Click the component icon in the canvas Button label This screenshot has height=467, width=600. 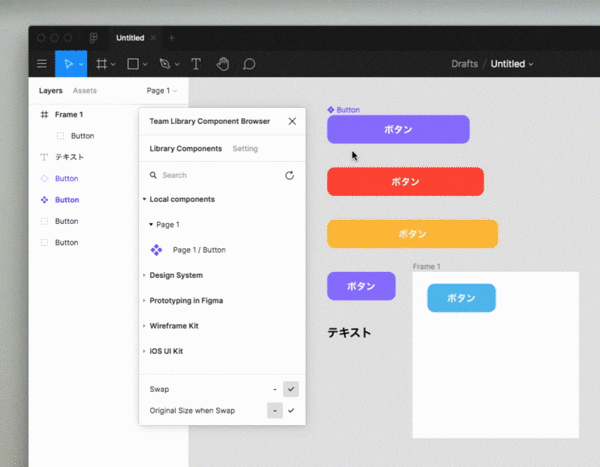(331, 110)
